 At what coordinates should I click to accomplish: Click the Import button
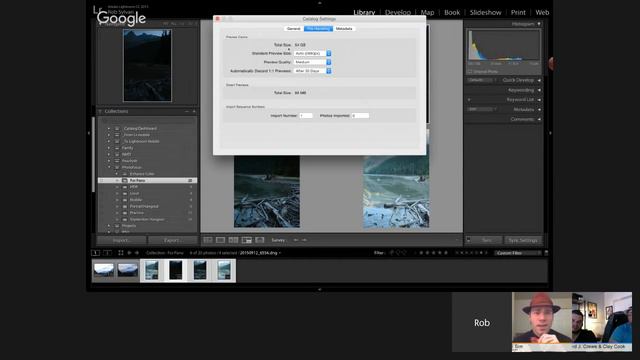(x=121, y=240)
